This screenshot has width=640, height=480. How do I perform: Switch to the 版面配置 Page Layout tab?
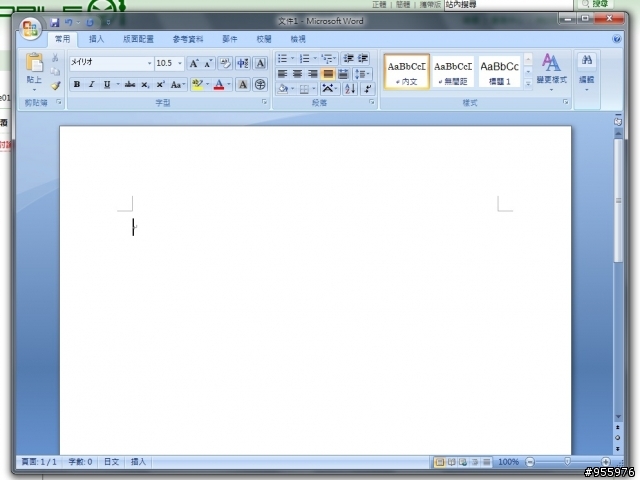(x=138, y=39)
